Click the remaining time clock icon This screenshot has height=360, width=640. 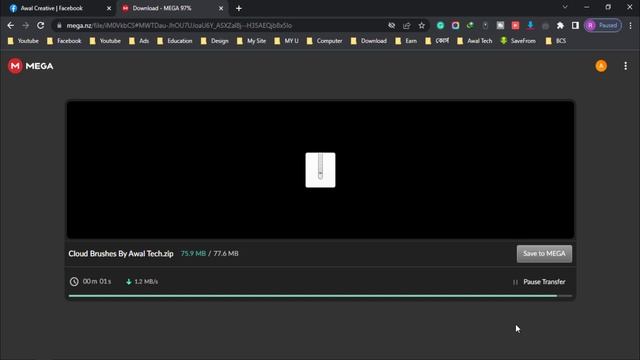click(74, 282)
